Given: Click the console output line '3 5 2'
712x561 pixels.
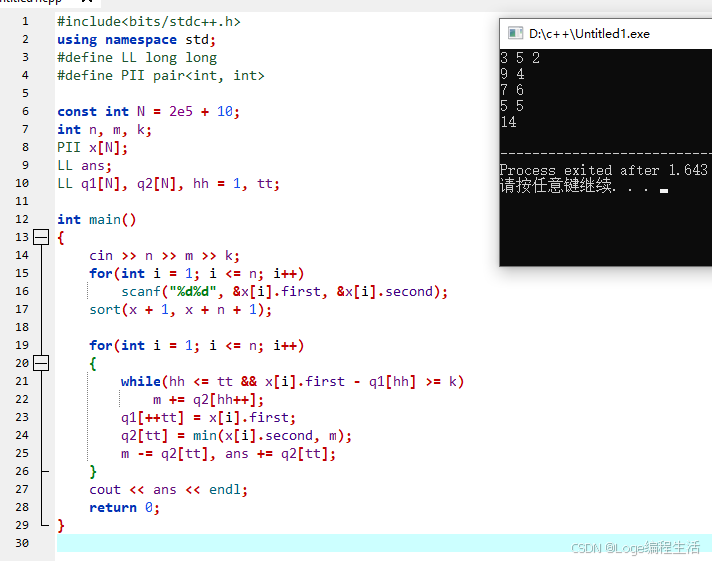Looking at the screenshot, I should [520, 58].
